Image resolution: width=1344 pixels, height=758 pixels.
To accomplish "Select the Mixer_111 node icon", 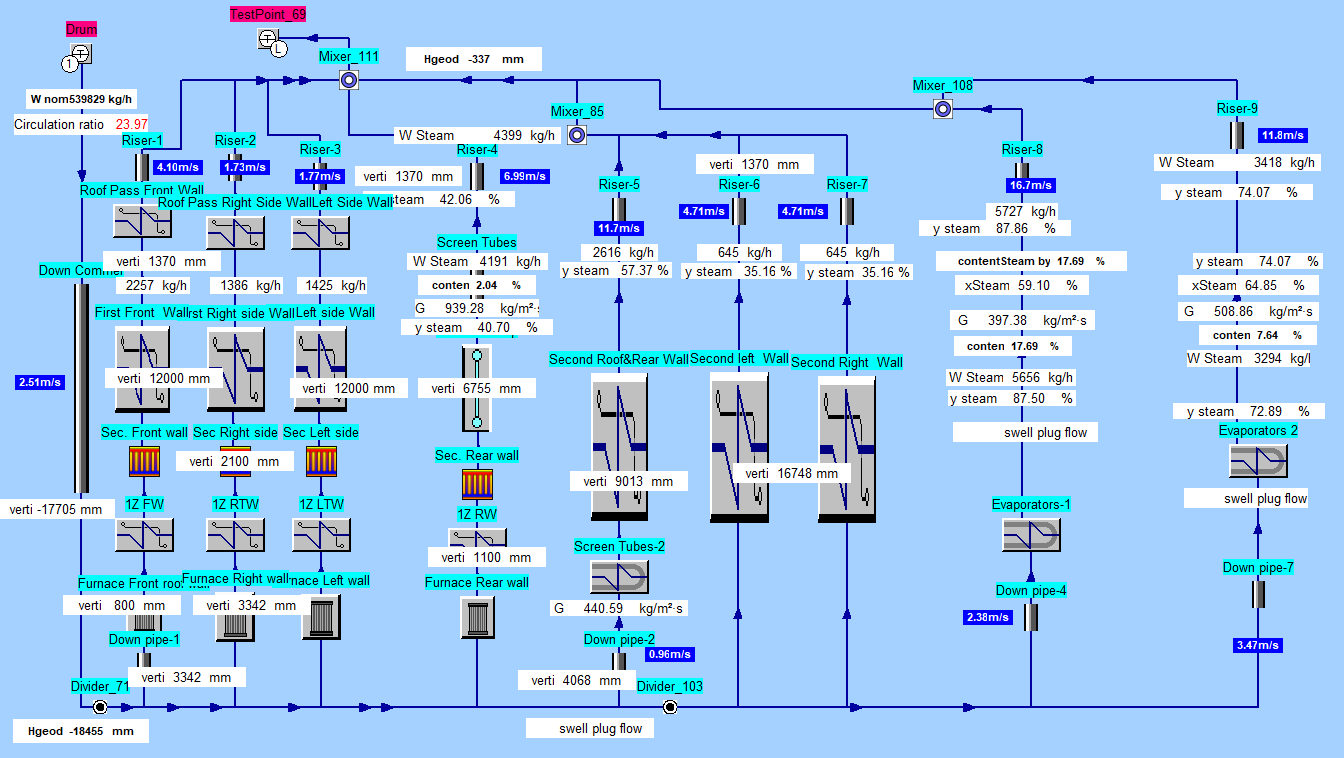I will (x=349, y=81).
